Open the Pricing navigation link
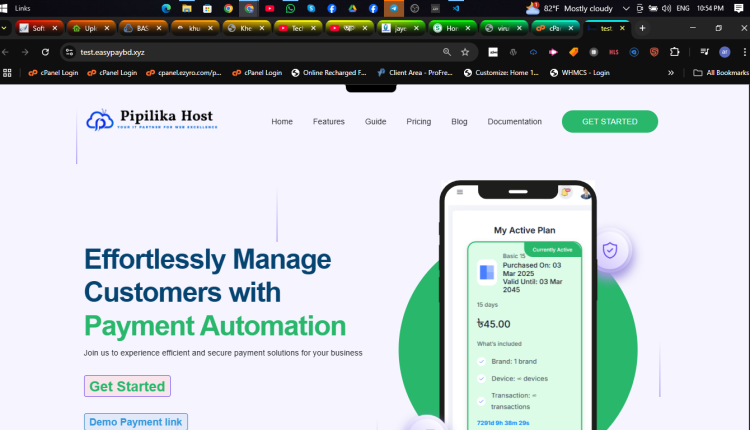This screenshot has width=750, height=430. pyautogui.click(x=419, y=121)
